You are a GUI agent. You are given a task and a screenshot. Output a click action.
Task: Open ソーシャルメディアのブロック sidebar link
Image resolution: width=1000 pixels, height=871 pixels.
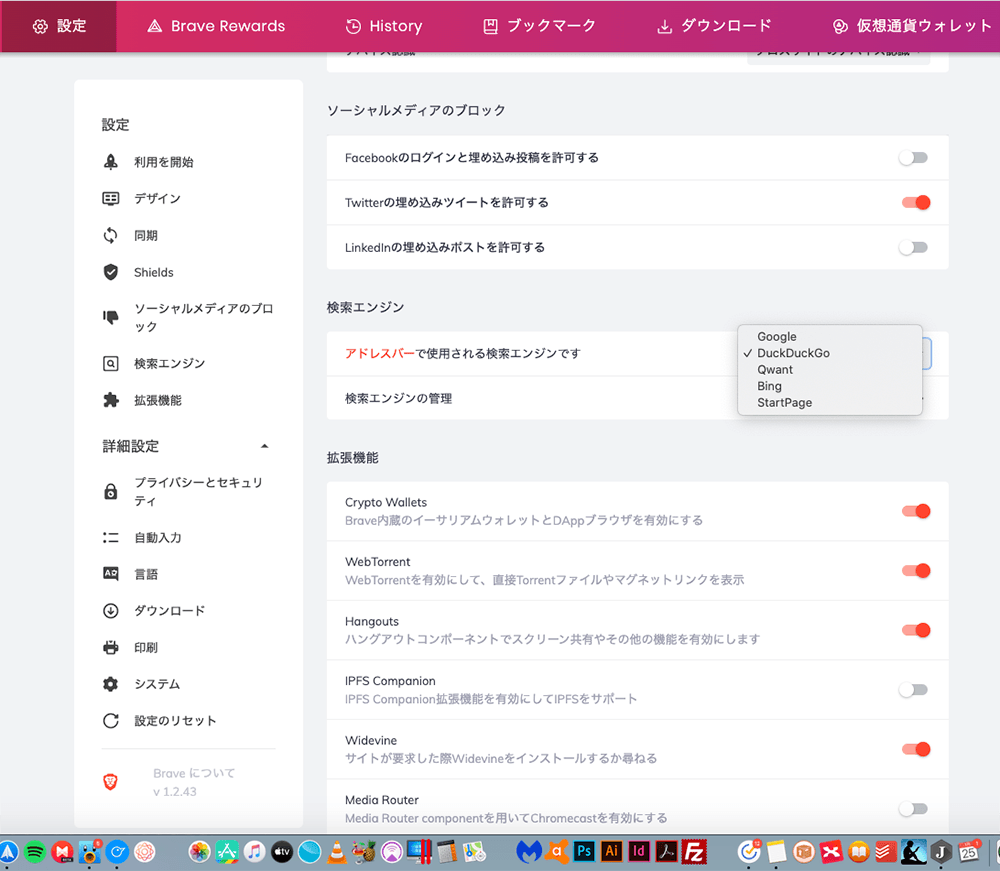point(203,318)
